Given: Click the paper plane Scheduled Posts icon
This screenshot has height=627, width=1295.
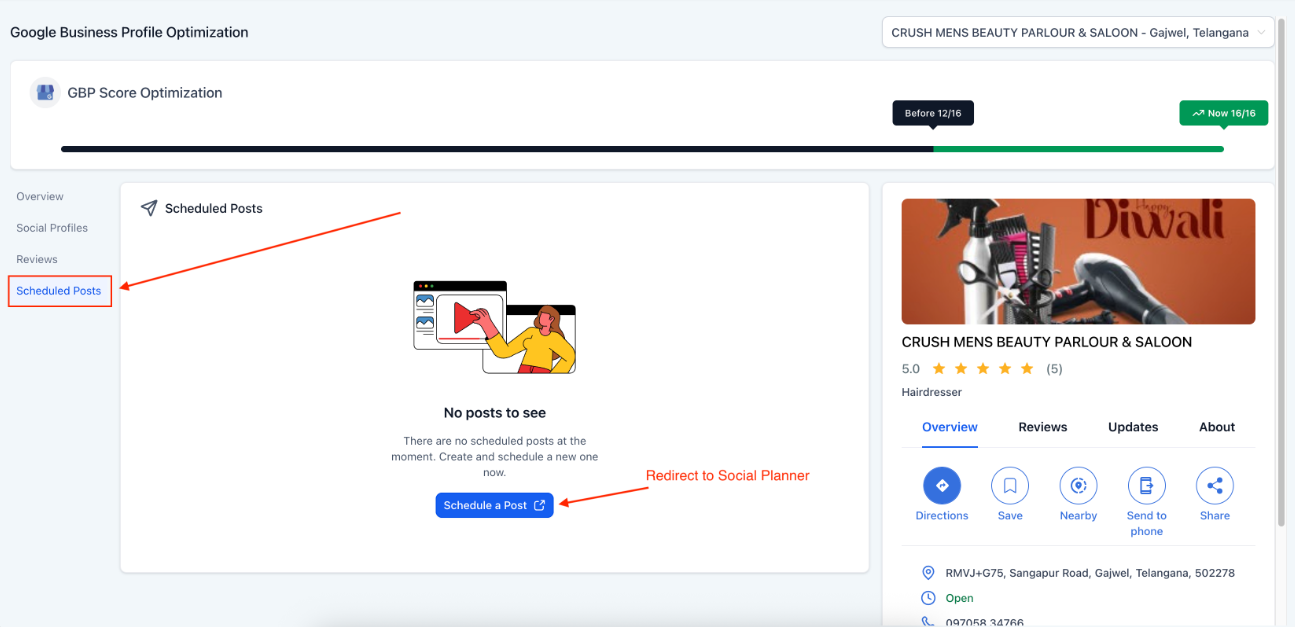Looking at the screenshot, I should coord(149,208).
